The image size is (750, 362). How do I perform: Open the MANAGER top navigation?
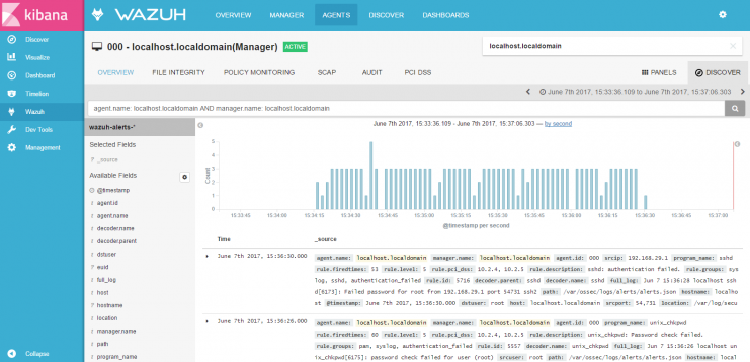(287, 15)
